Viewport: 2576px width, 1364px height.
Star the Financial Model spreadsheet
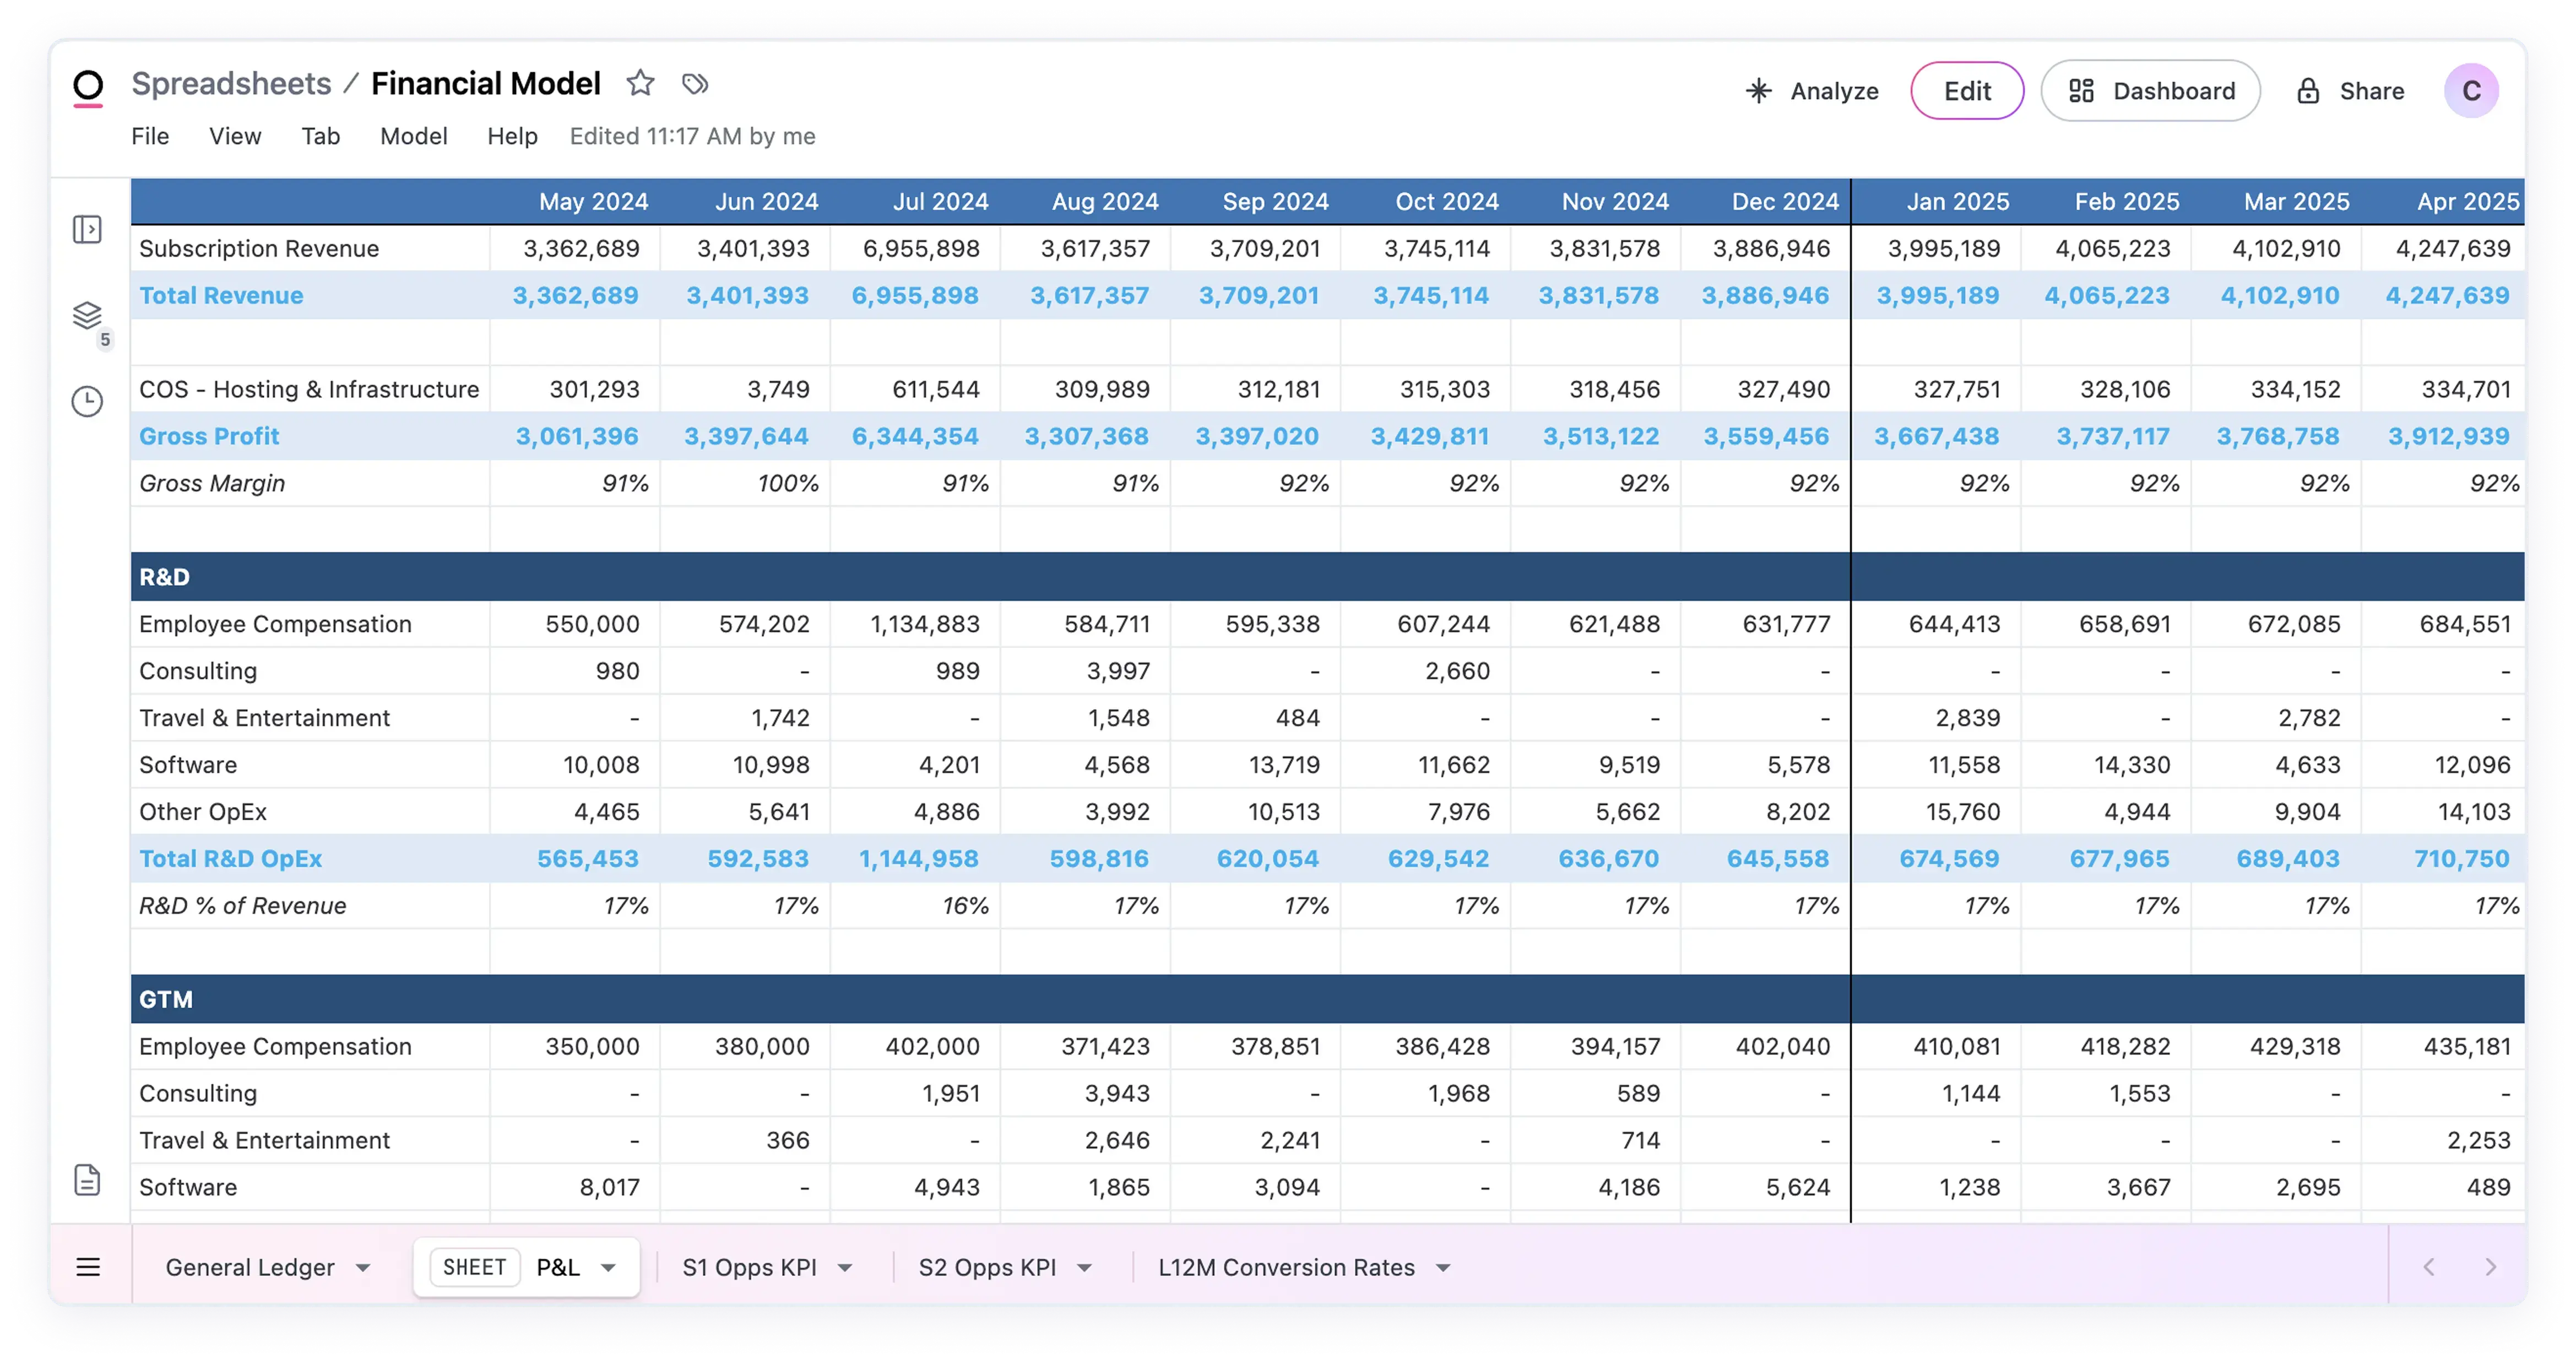(640, 84)
